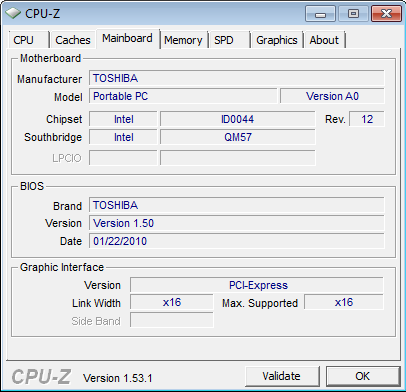Maximize the CPU-Z window
This screenshot has height=392, width=406.
(353, 14)
